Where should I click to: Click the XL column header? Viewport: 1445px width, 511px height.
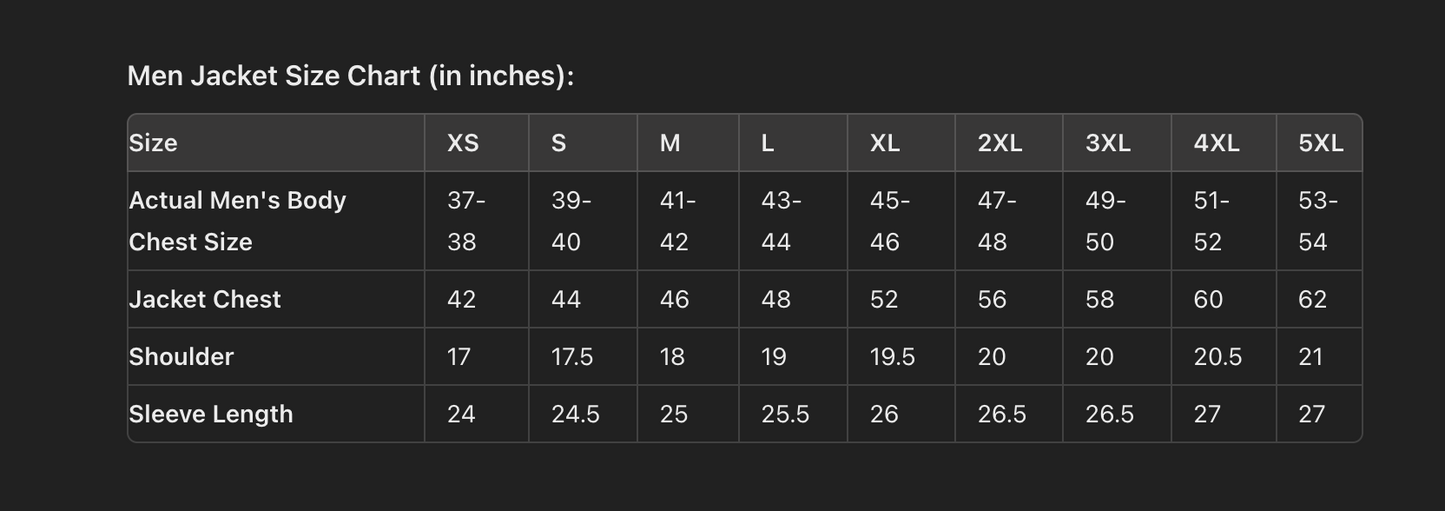(885, 143)
